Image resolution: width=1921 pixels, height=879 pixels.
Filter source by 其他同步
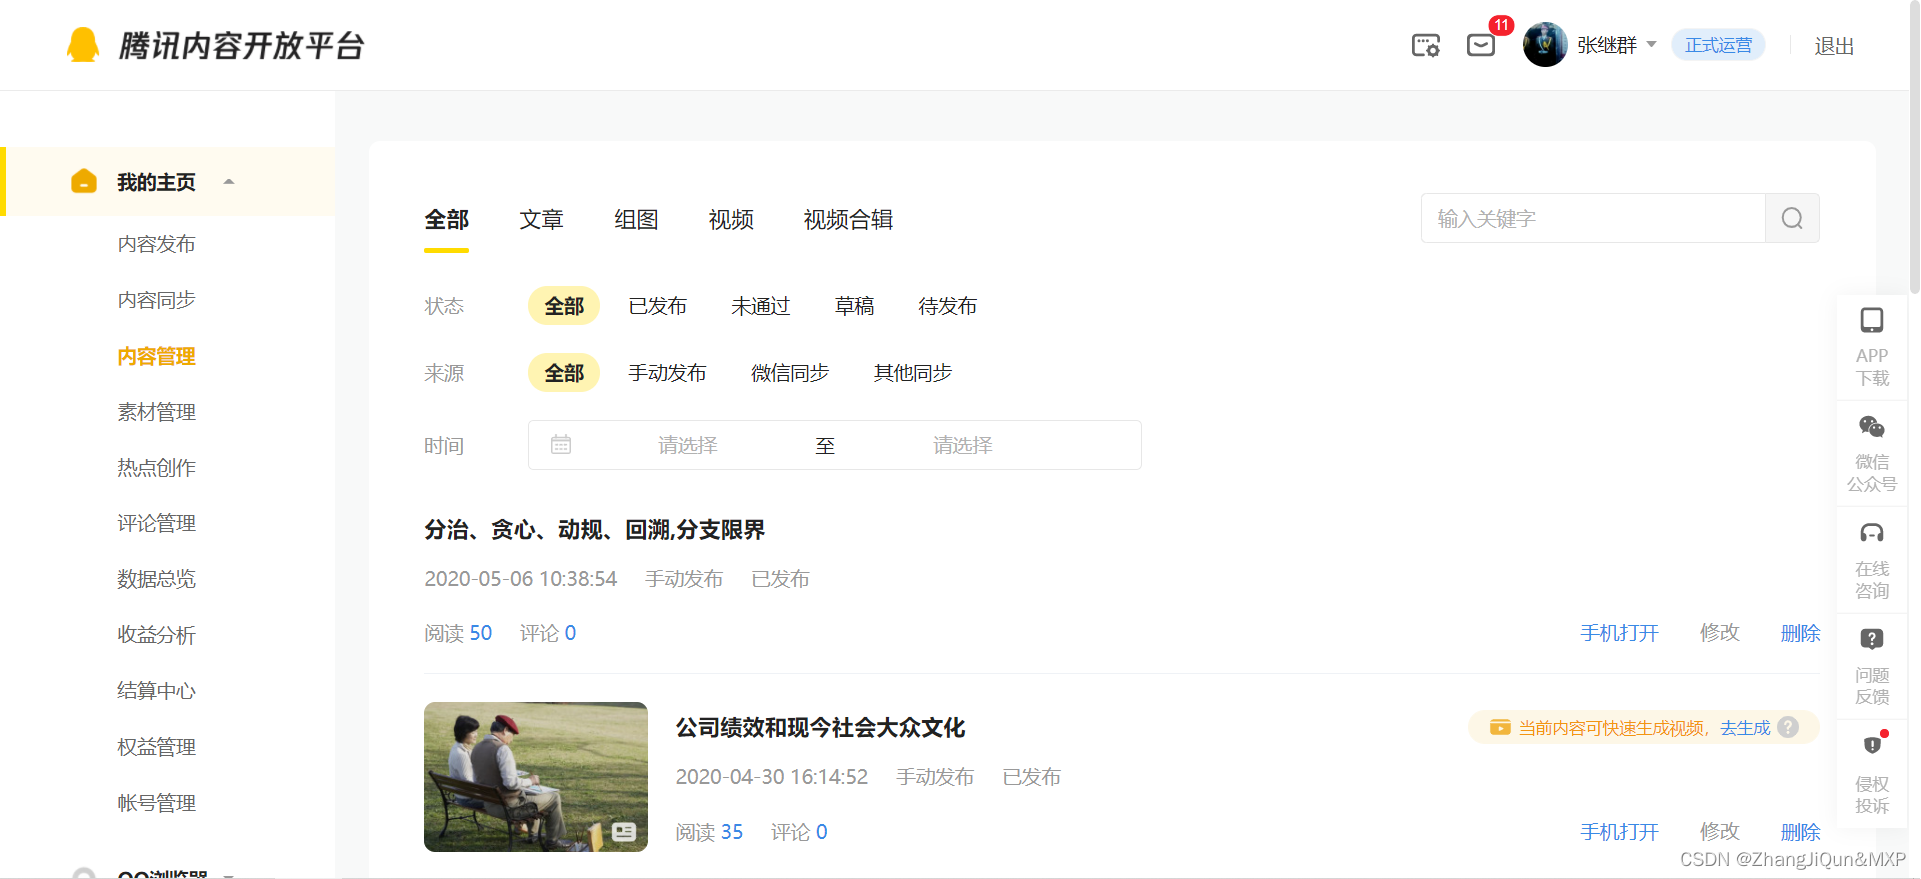pyautogui.click(x=913, y=373)
